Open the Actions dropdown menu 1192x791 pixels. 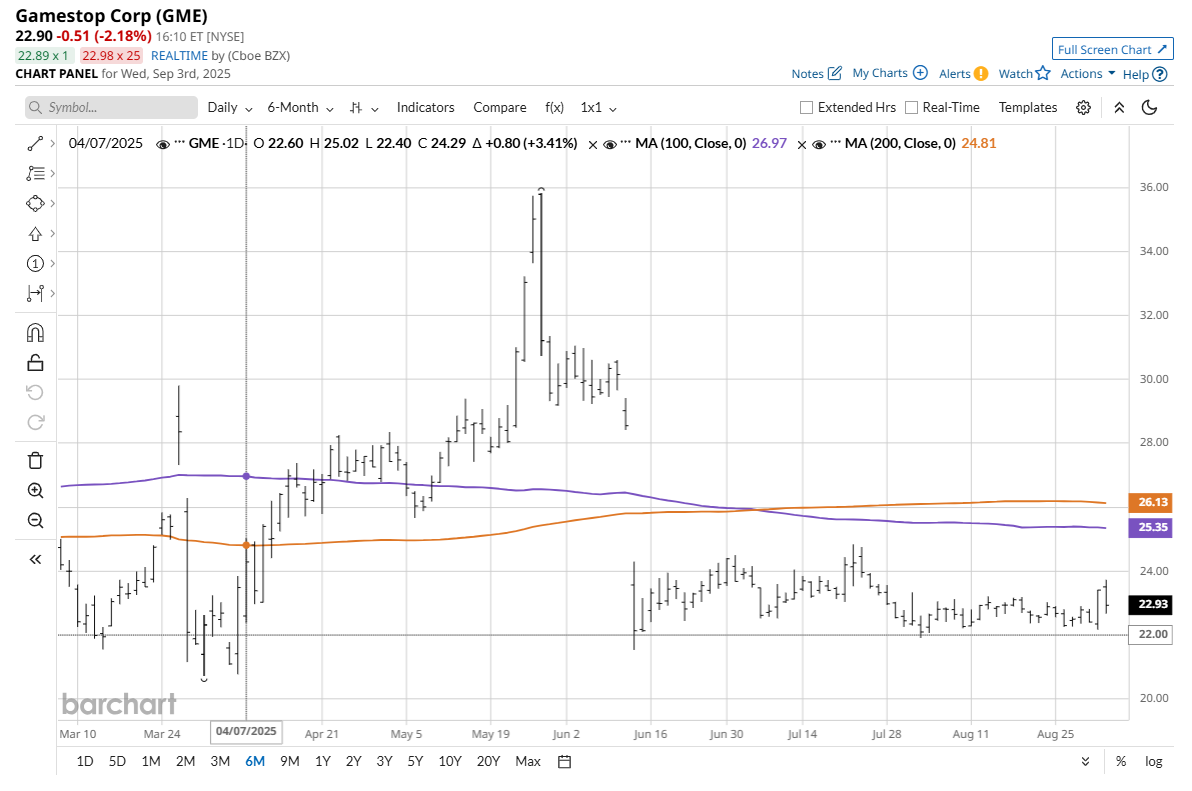(x=1088, y=74)
